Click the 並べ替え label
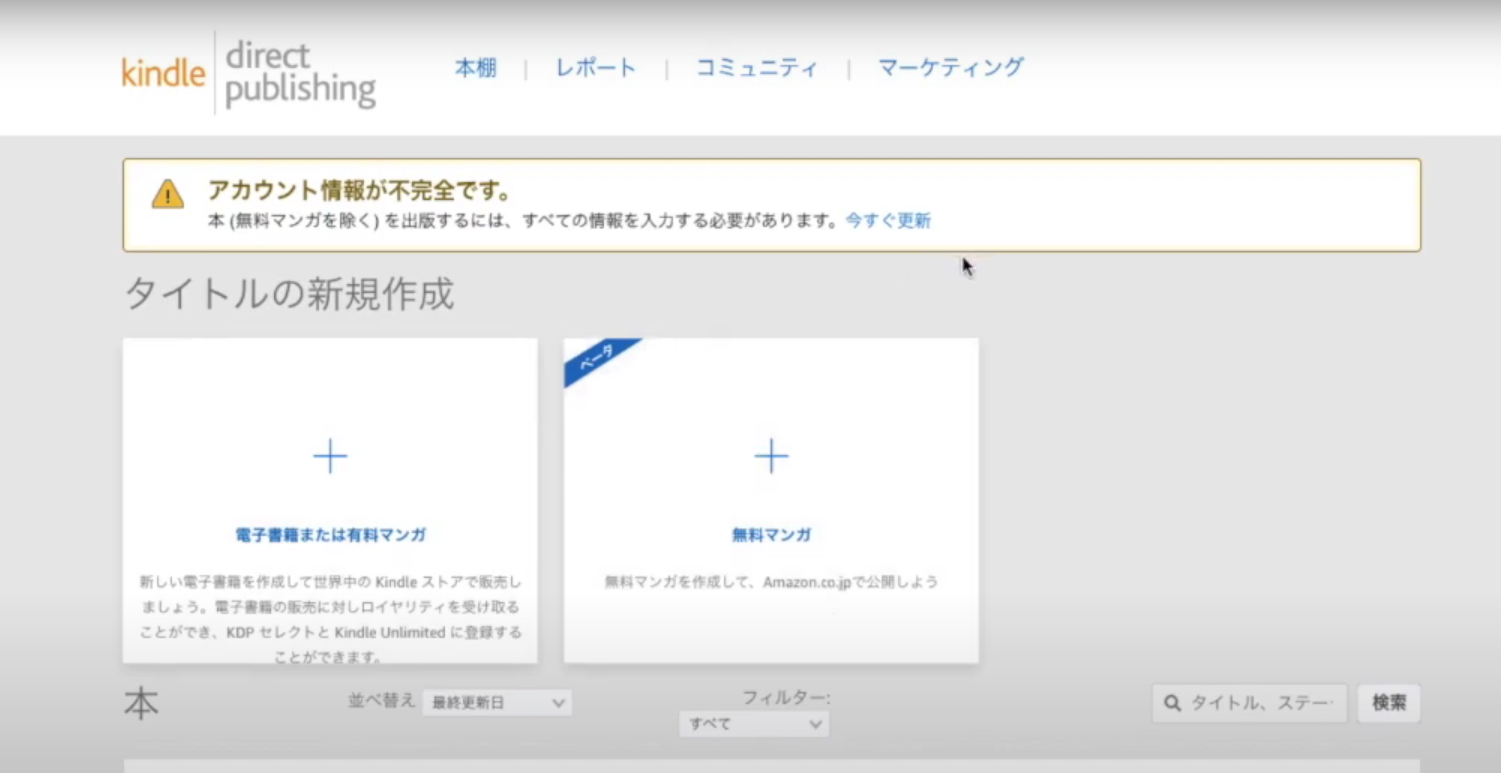 click(x=381, y=700)
